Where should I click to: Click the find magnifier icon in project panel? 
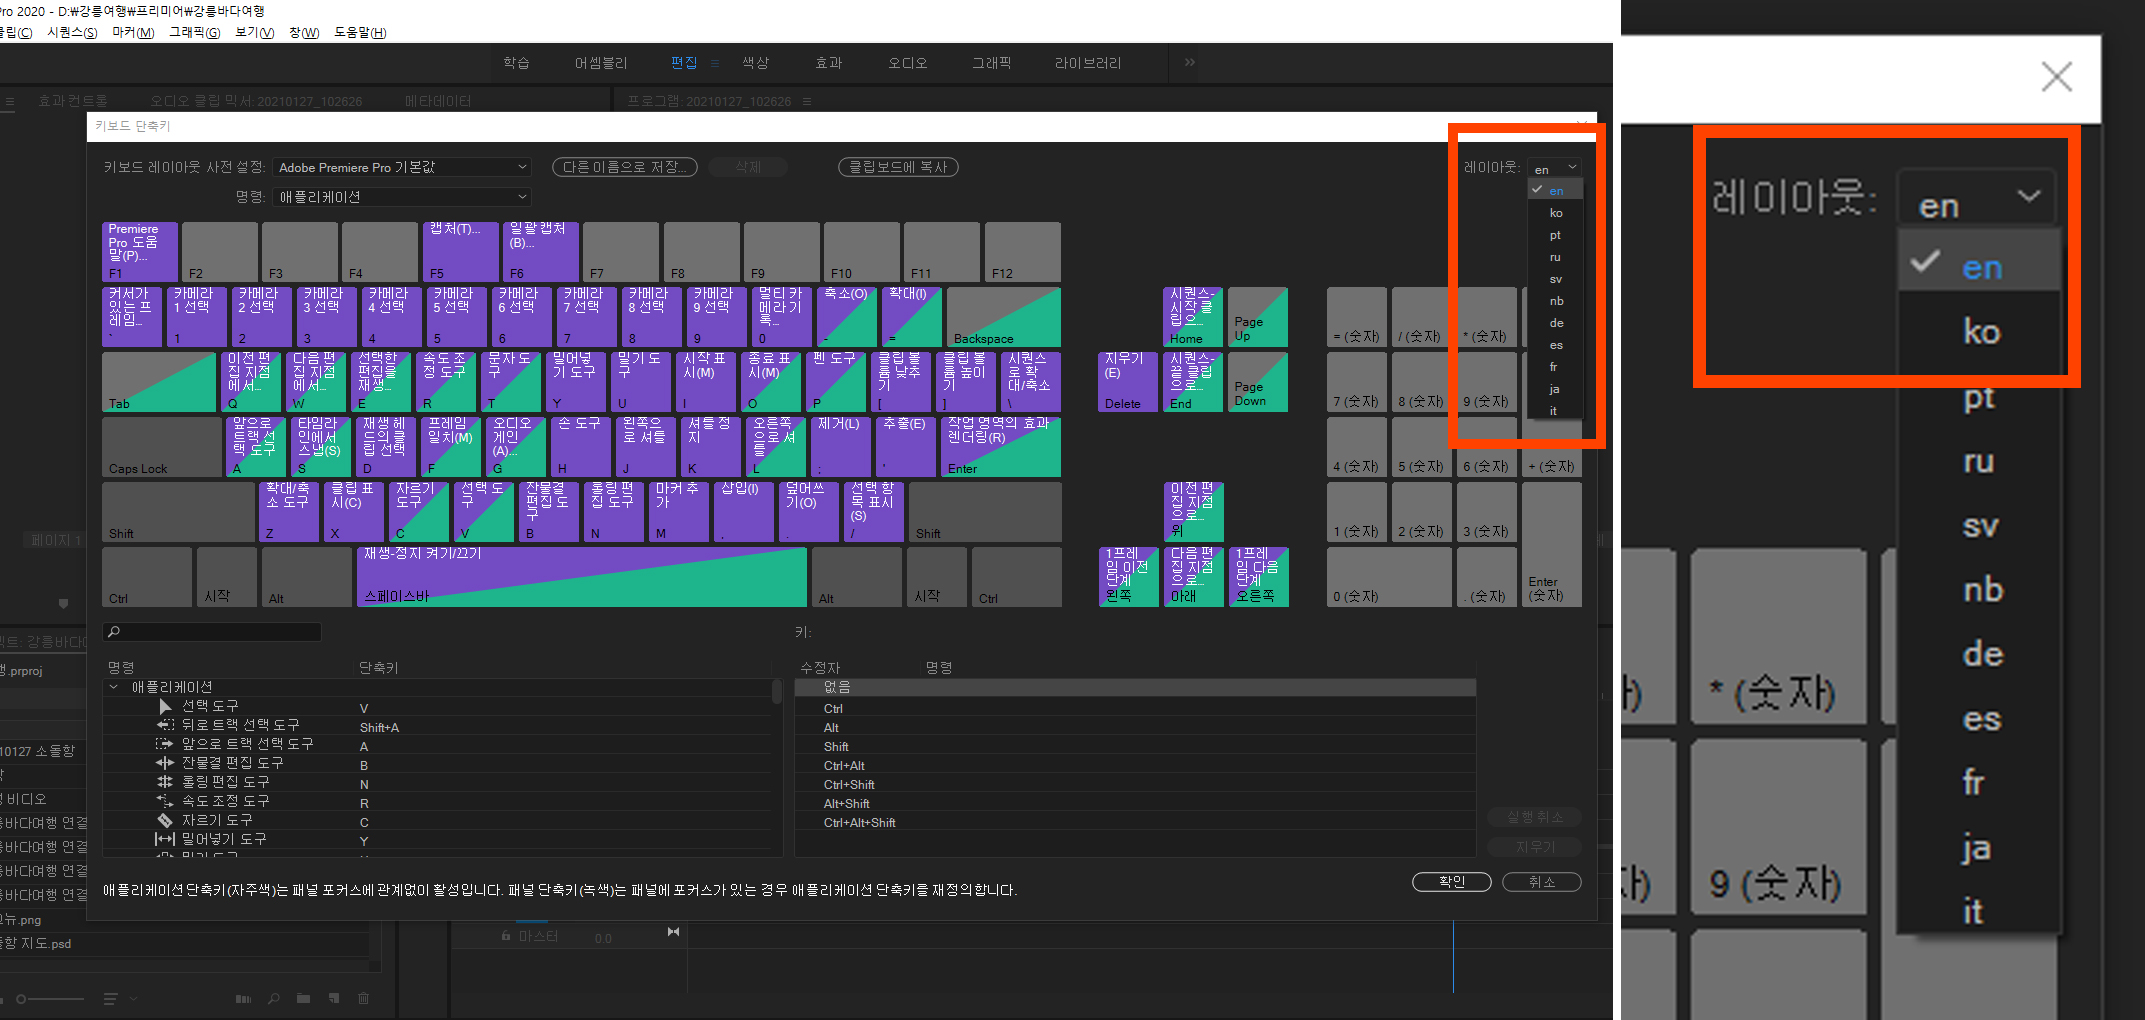[273, 998]
